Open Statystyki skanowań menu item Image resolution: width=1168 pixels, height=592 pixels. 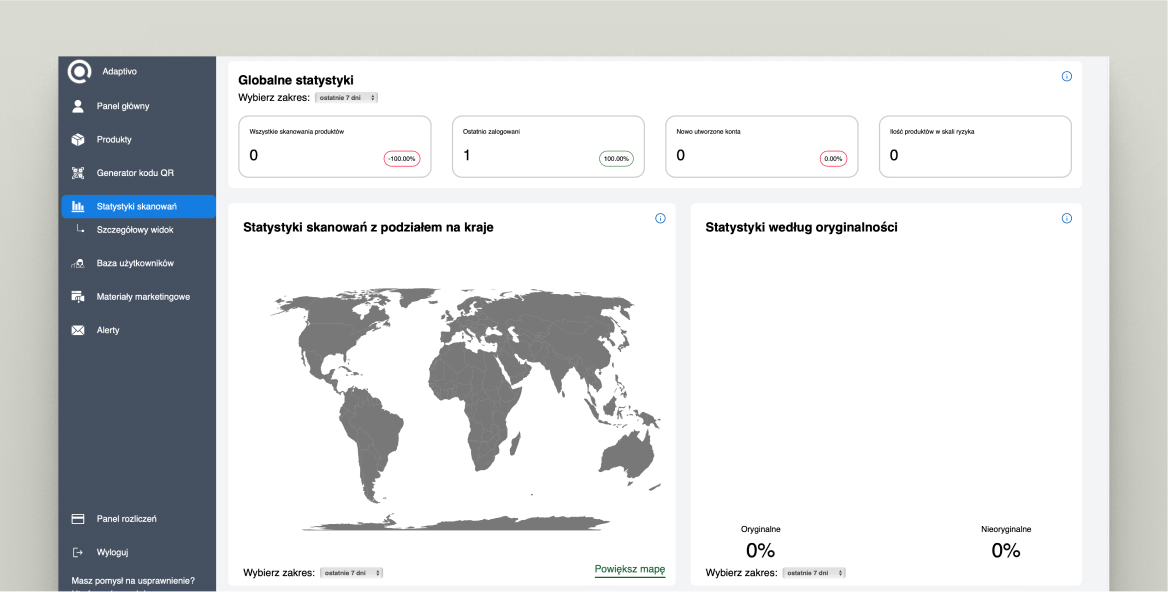137,207
